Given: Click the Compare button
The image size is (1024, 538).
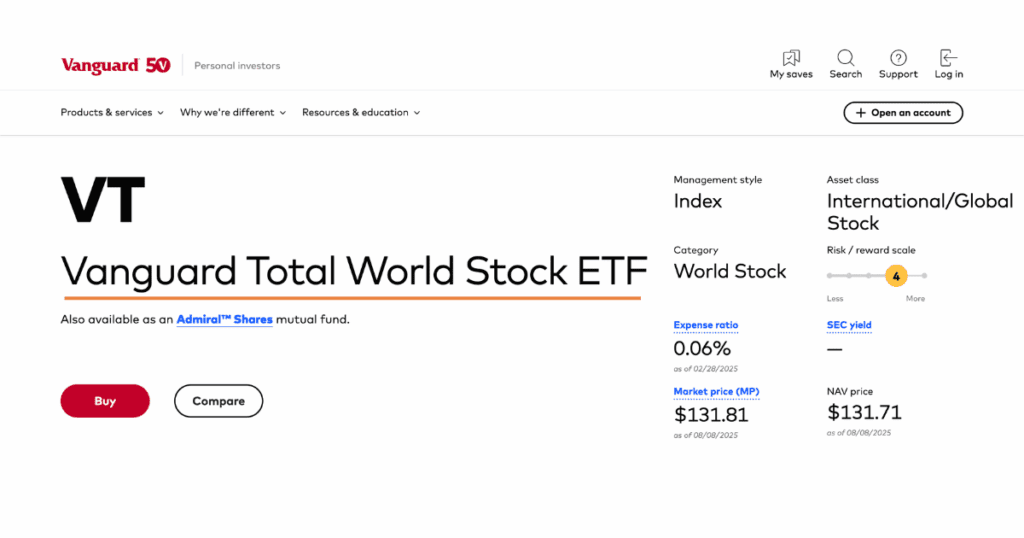Looking at the screenshot, I should [x=218, y=401].
